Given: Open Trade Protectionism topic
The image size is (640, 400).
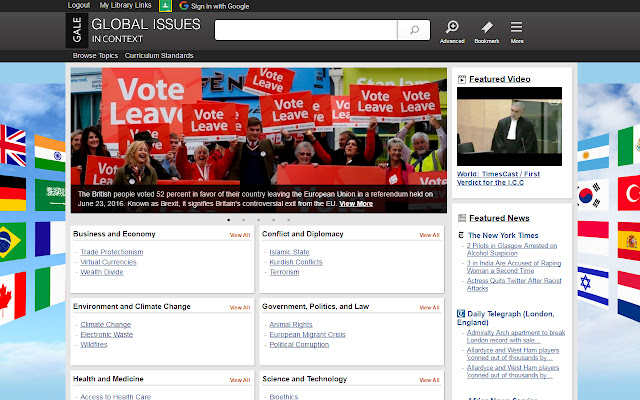Looking at the screenshot, I should click(x=112, y=252).
